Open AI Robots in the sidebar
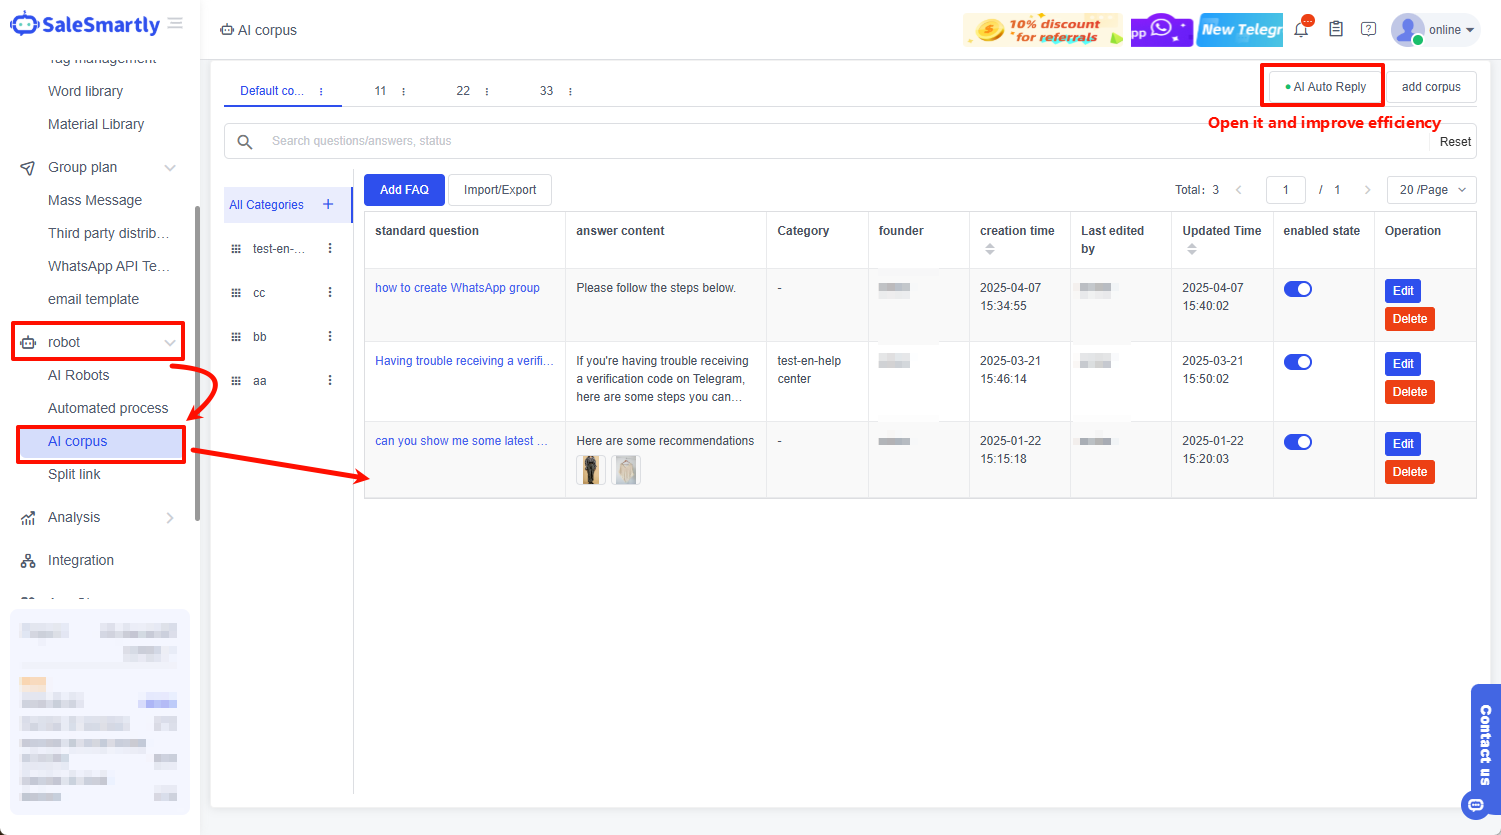1501x835 pixels. (x=79, y=375)
